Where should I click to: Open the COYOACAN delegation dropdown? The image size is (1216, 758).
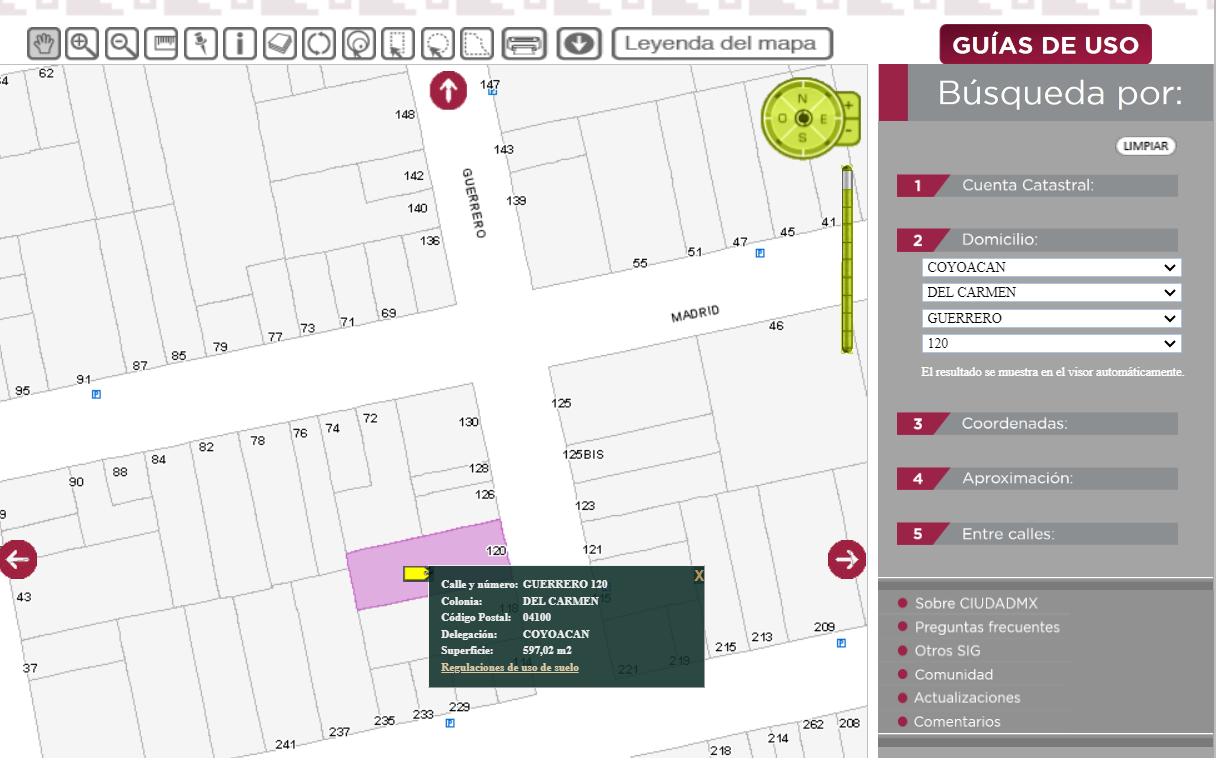[1051, 268]
